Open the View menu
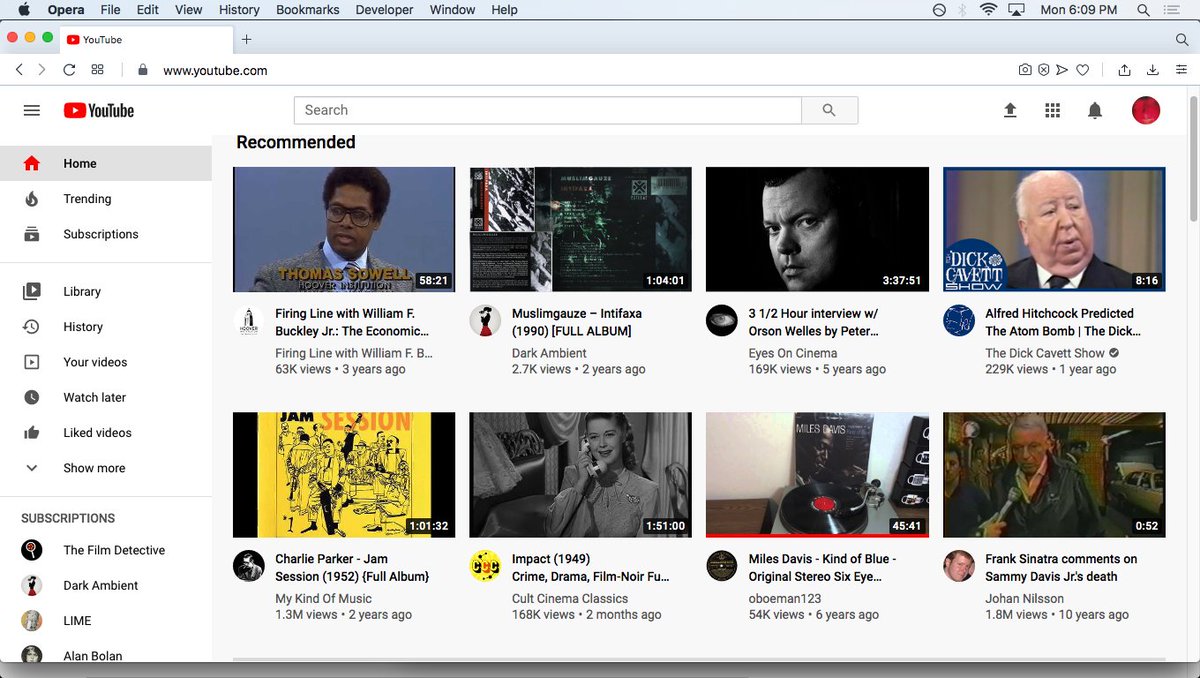 188,10
